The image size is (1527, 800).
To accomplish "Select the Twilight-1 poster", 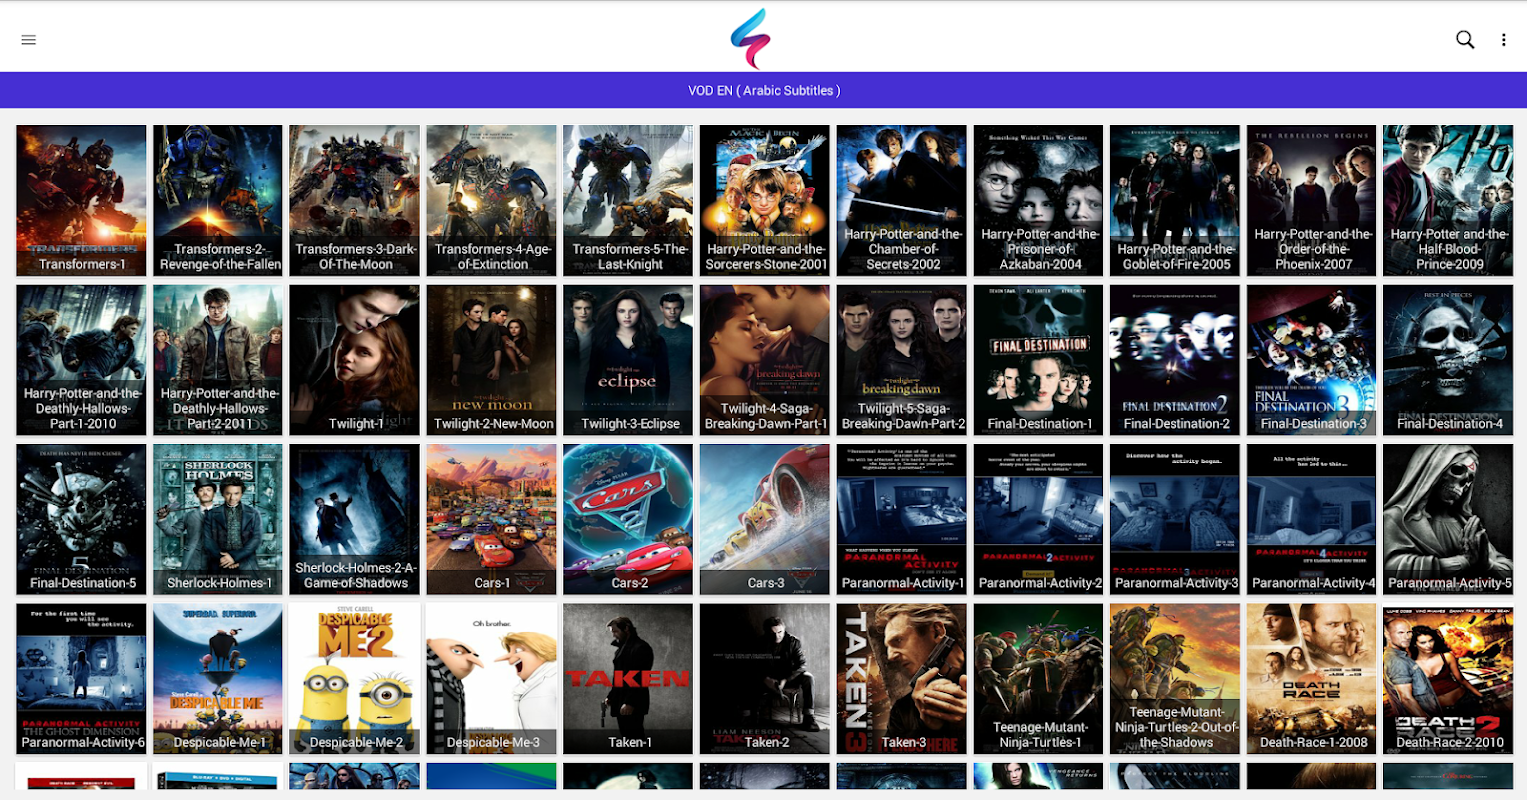I will pos(355,360).
